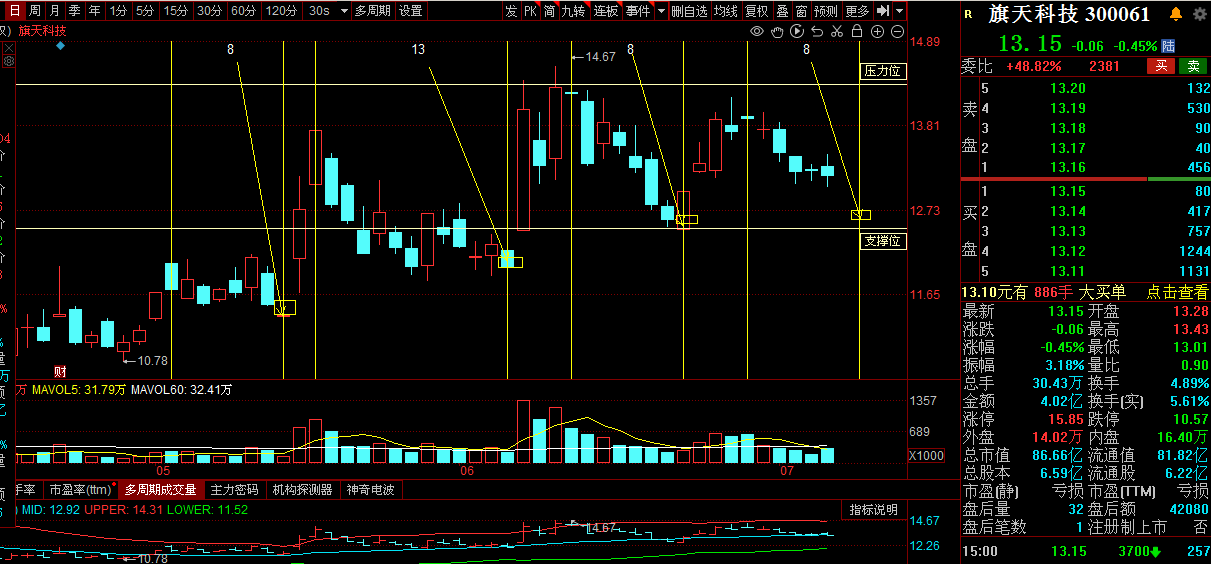Select the hand pan tool icon

pos(777,32)
